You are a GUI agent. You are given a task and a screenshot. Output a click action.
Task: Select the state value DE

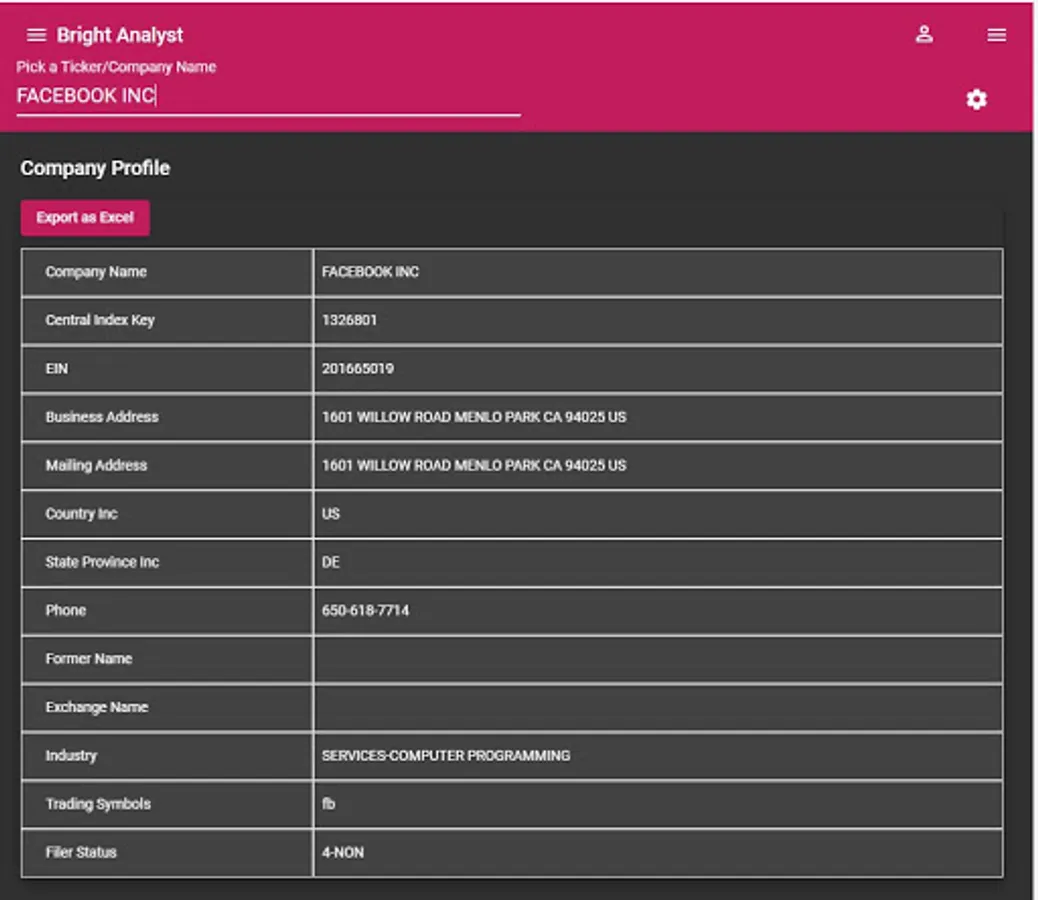click(330, 562)
